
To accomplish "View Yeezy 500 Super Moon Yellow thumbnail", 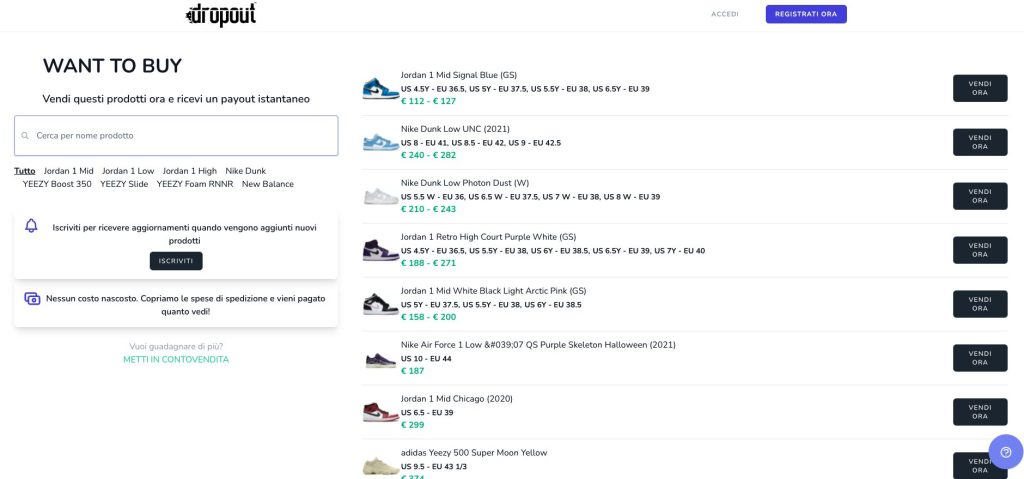I will pos(381,466).
